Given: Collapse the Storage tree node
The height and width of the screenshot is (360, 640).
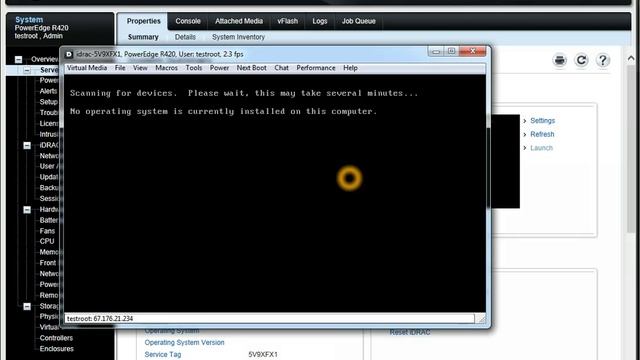Looking at the screenshot, I should 27,306.
